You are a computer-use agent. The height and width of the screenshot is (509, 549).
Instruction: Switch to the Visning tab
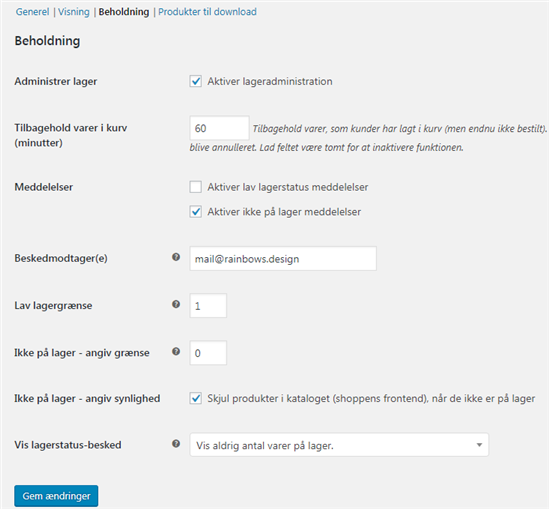point(74,12)
